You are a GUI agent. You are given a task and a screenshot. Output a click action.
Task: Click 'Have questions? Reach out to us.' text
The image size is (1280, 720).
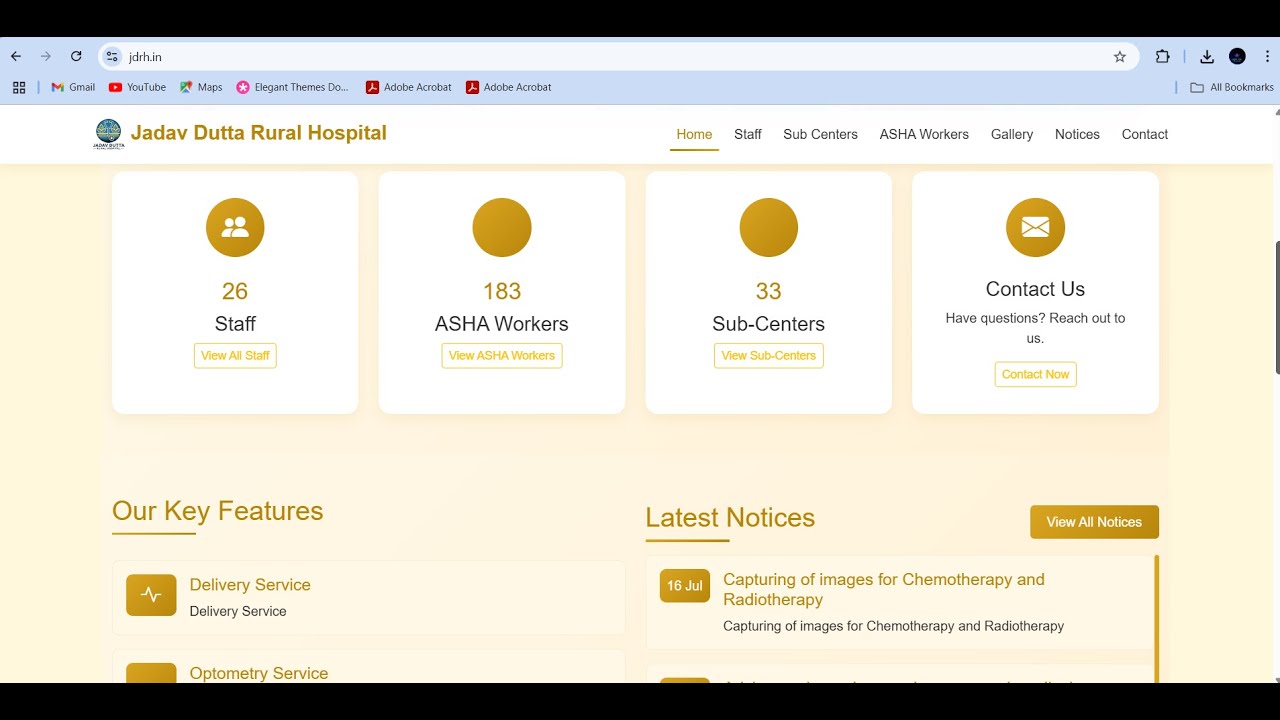click(x=1035, y=328)
